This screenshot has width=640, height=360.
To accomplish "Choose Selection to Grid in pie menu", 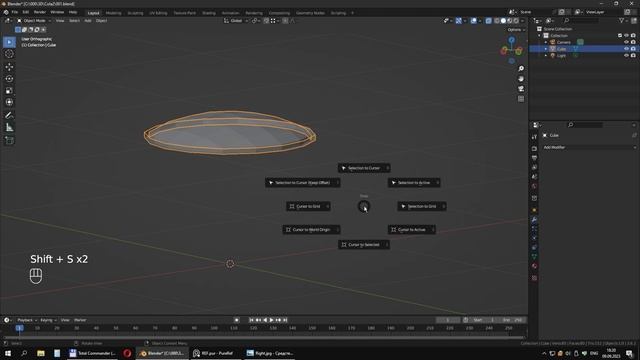I will click(422, 207).
